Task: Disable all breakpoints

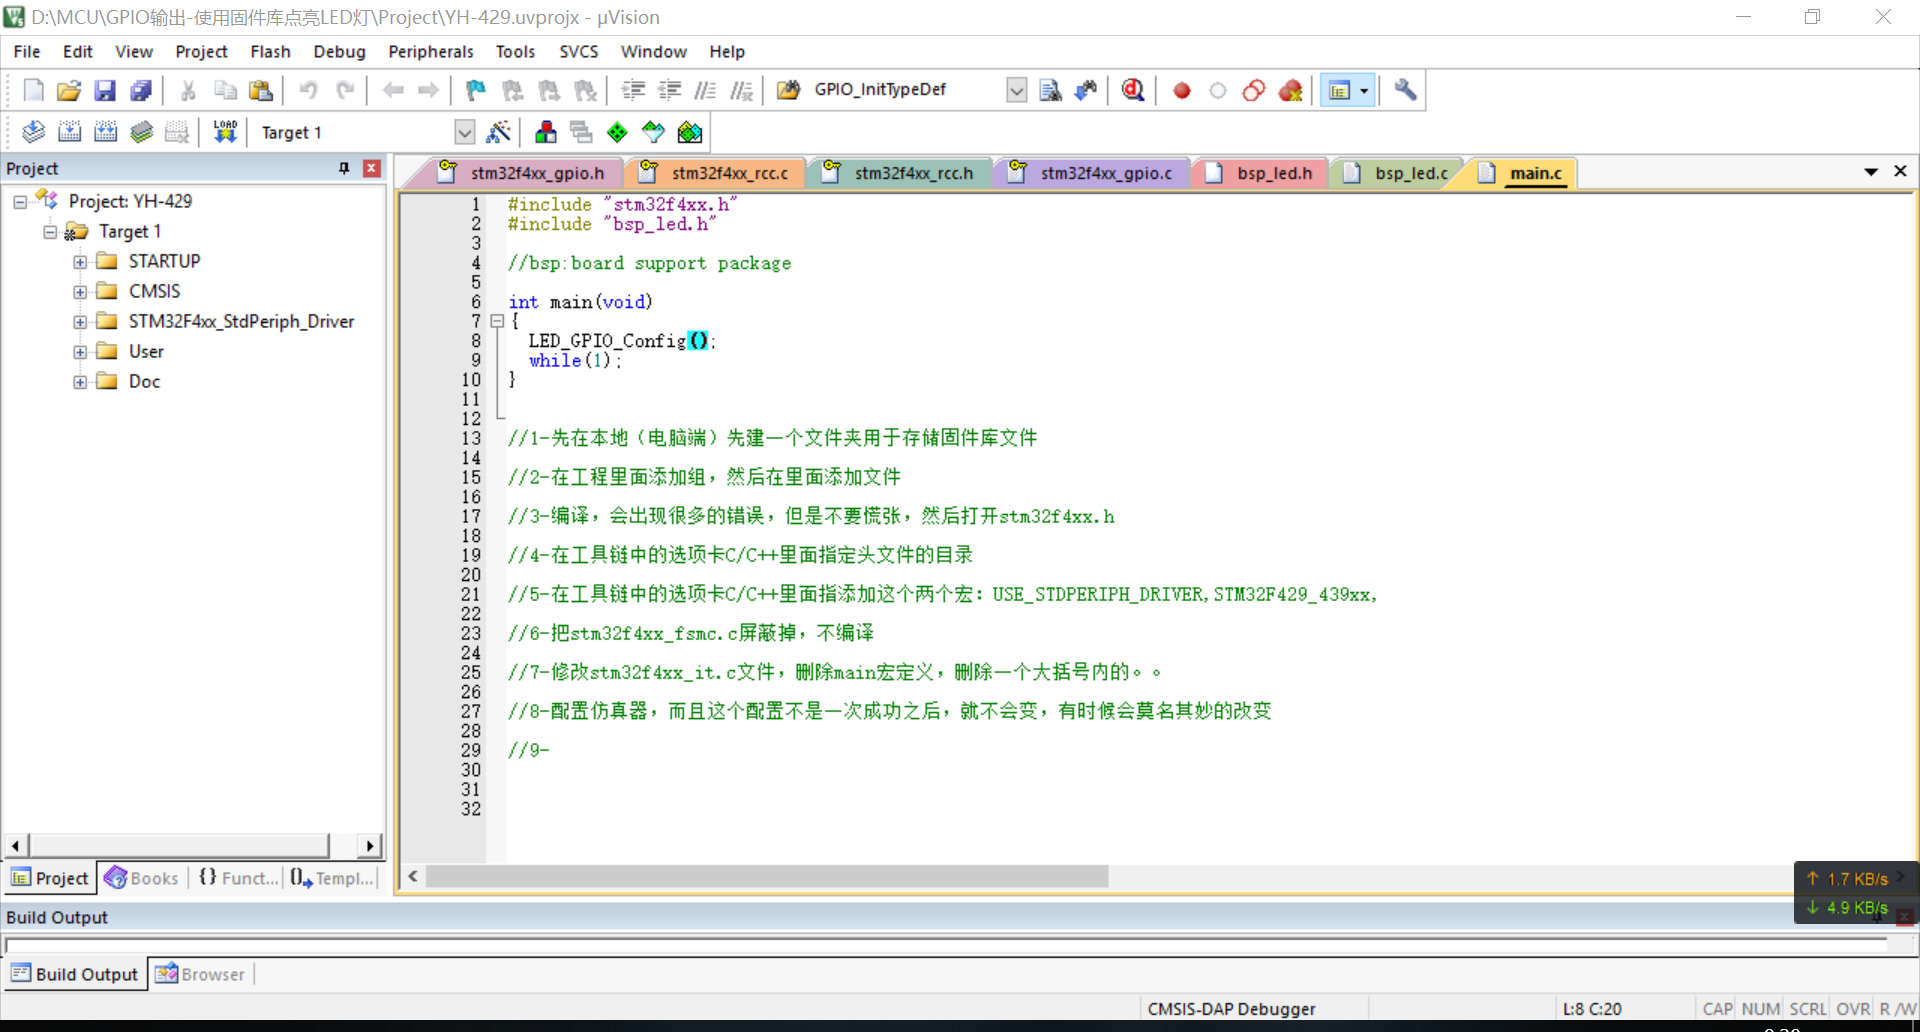Action: click(1253, 90)
